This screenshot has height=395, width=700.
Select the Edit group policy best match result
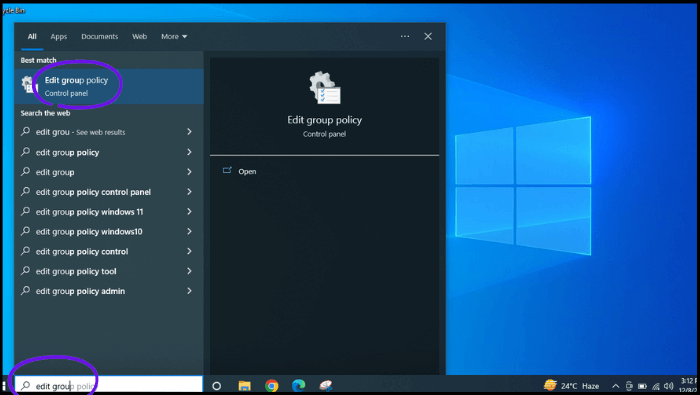pyautogui.click(x=108, y=86)
